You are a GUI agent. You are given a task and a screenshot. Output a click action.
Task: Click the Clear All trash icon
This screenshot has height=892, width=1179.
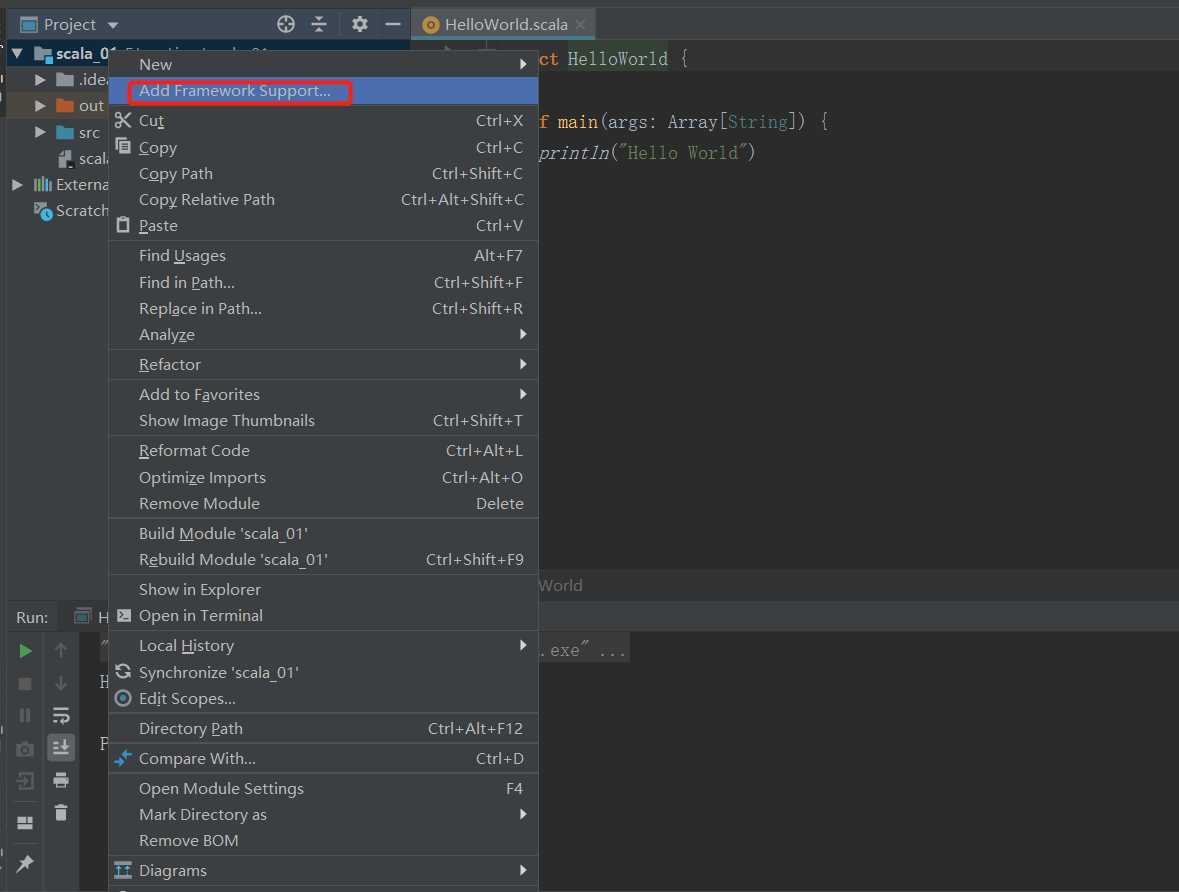click(61, 812)
